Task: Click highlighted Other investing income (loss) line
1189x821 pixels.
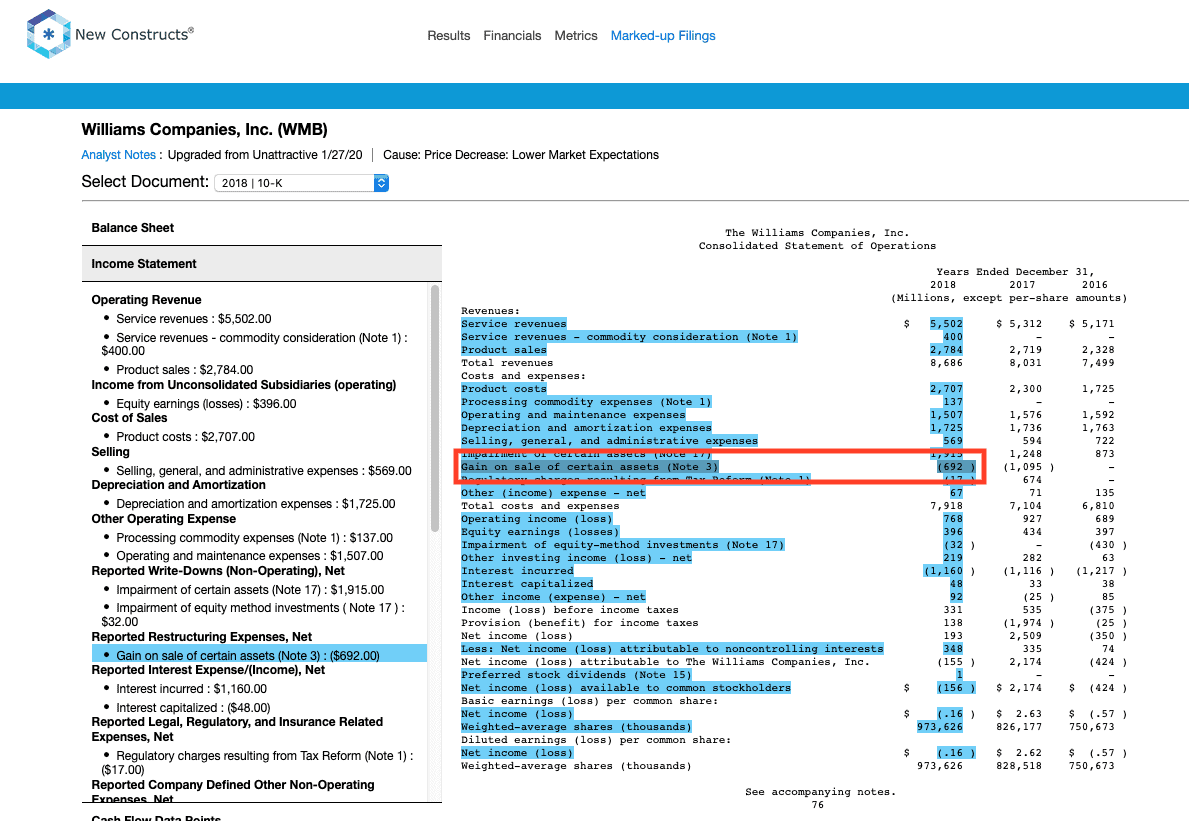Action: click(x=576, y=558)
